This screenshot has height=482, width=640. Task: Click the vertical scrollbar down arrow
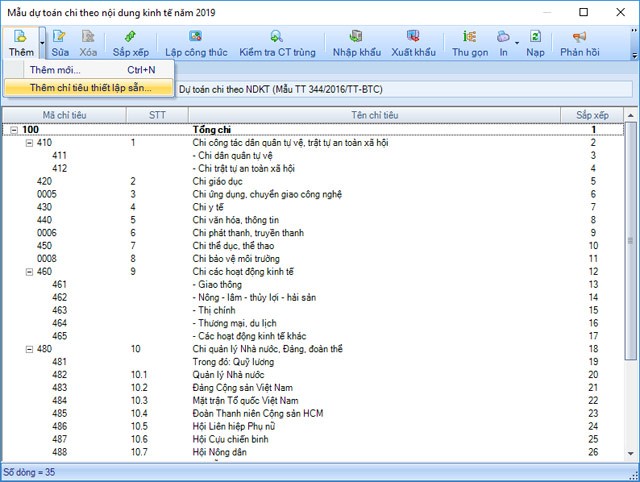point(632,456)
